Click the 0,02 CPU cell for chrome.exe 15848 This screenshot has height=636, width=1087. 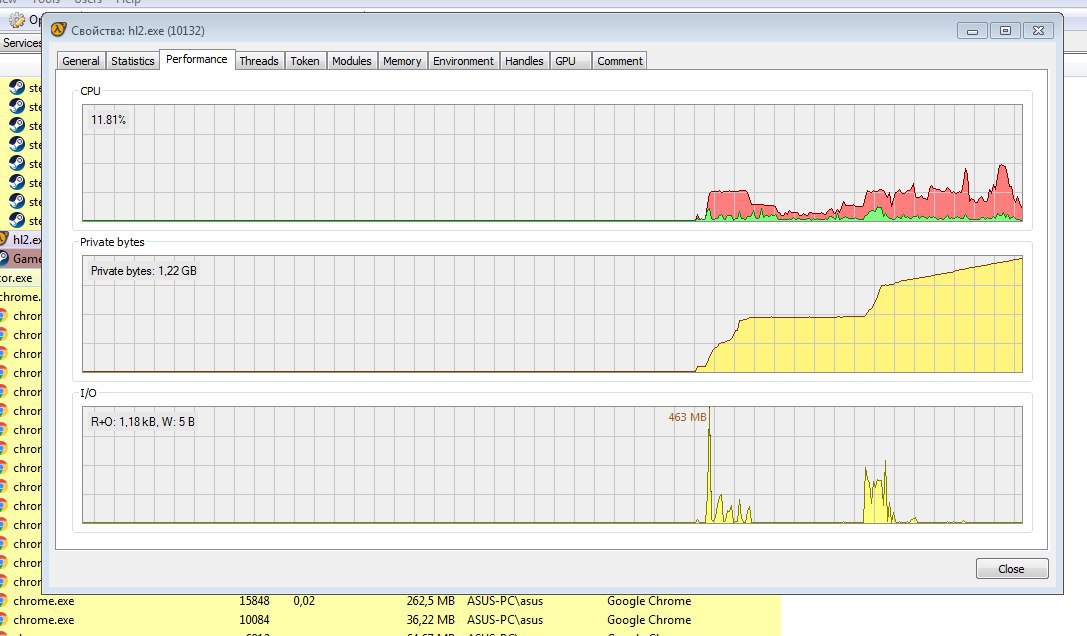click(x=304, y=601)
